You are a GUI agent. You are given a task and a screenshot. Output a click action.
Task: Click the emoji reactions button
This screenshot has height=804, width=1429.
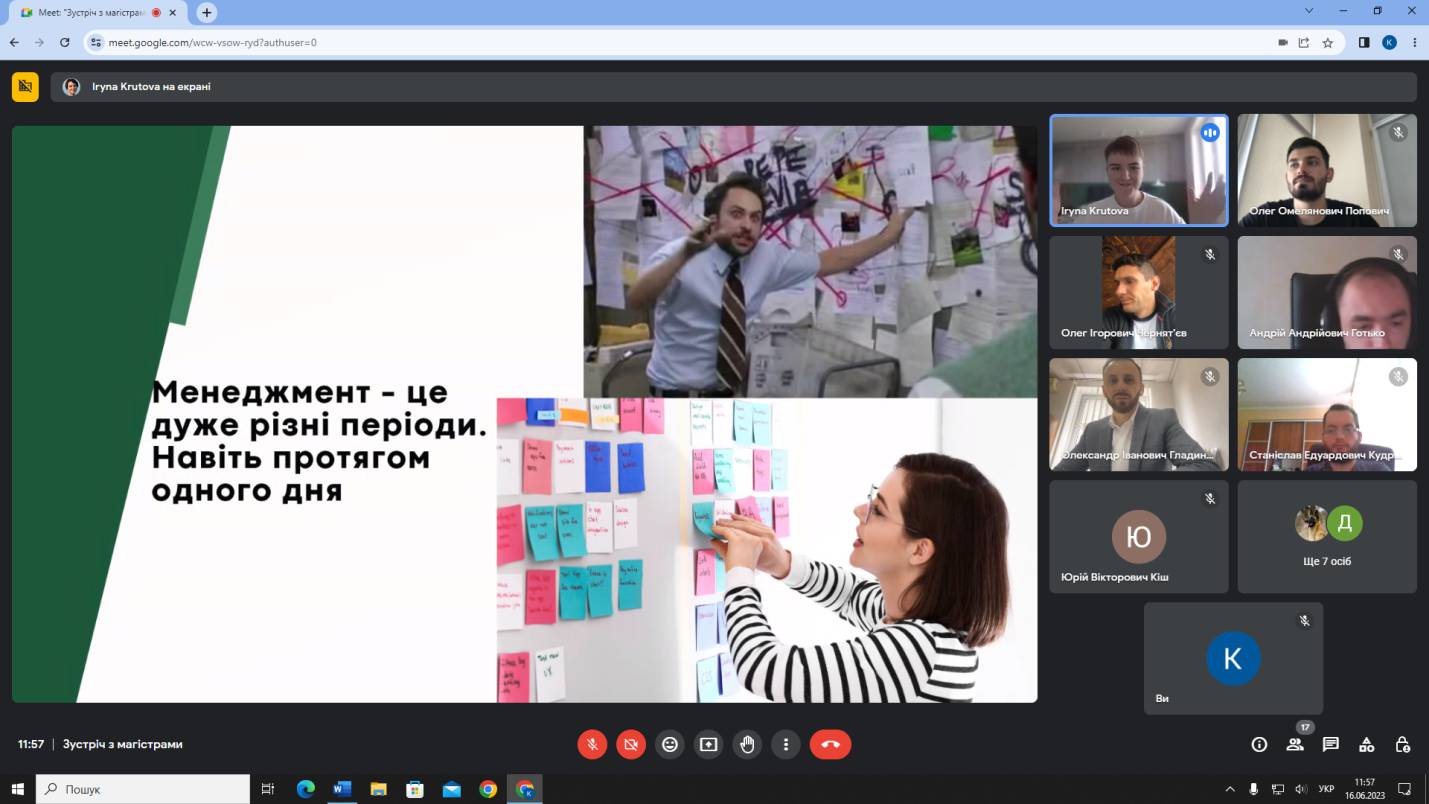point(670,744)
